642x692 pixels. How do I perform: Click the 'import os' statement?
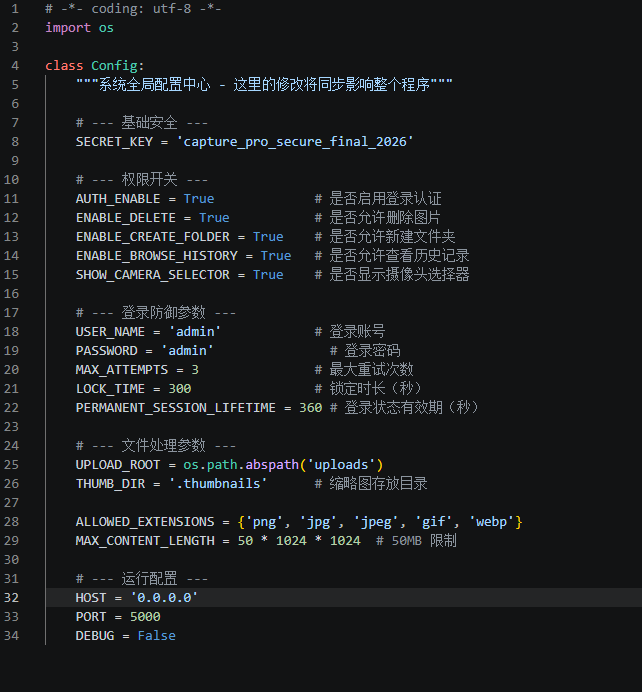79,28
